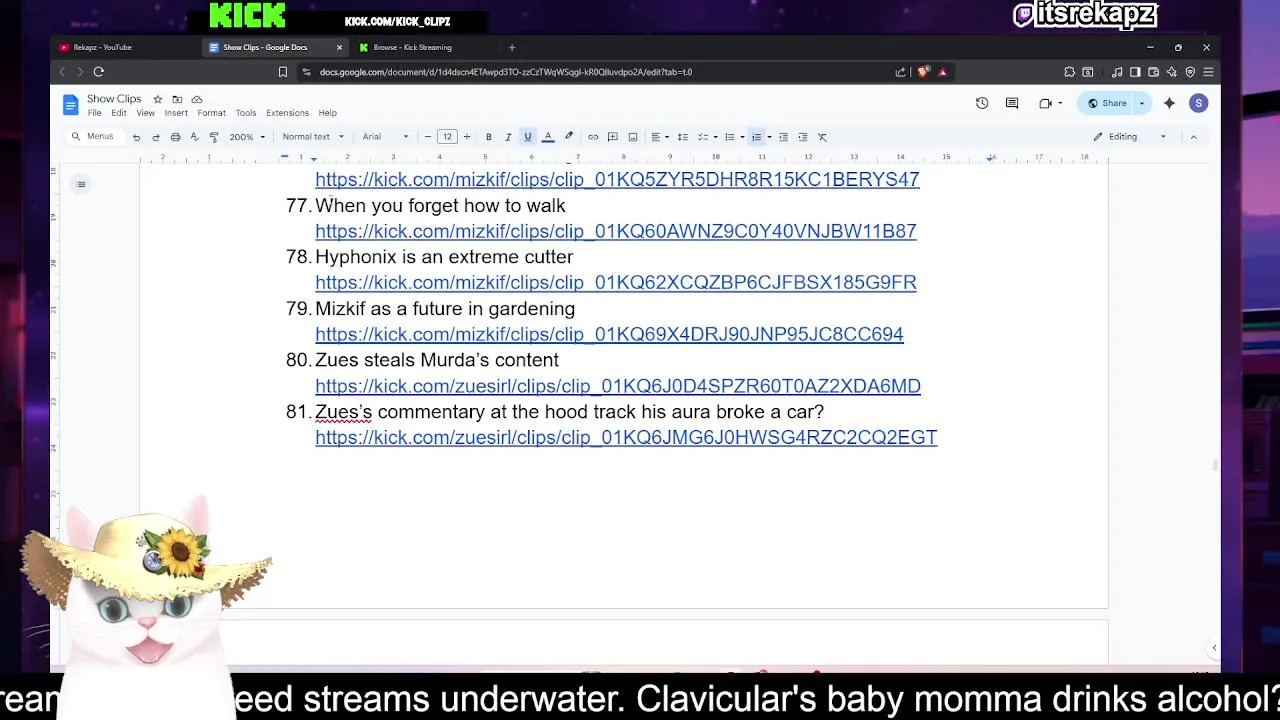Insert an image with the picture icon

pos(633,137)
